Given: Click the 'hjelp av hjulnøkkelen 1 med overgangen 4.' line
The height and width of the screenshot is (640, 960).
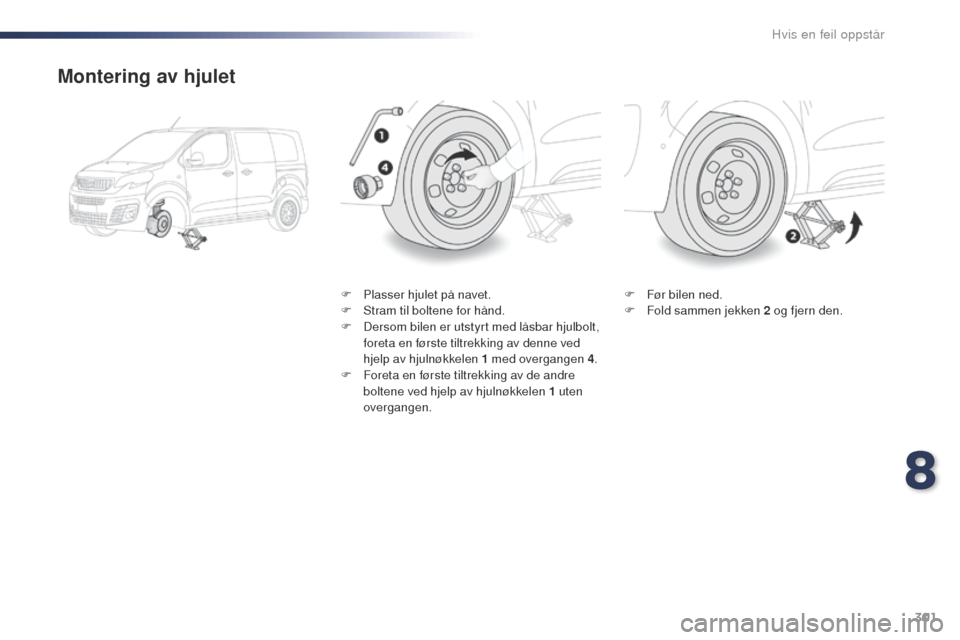Looking at the screenshot, I should point(480,359).
